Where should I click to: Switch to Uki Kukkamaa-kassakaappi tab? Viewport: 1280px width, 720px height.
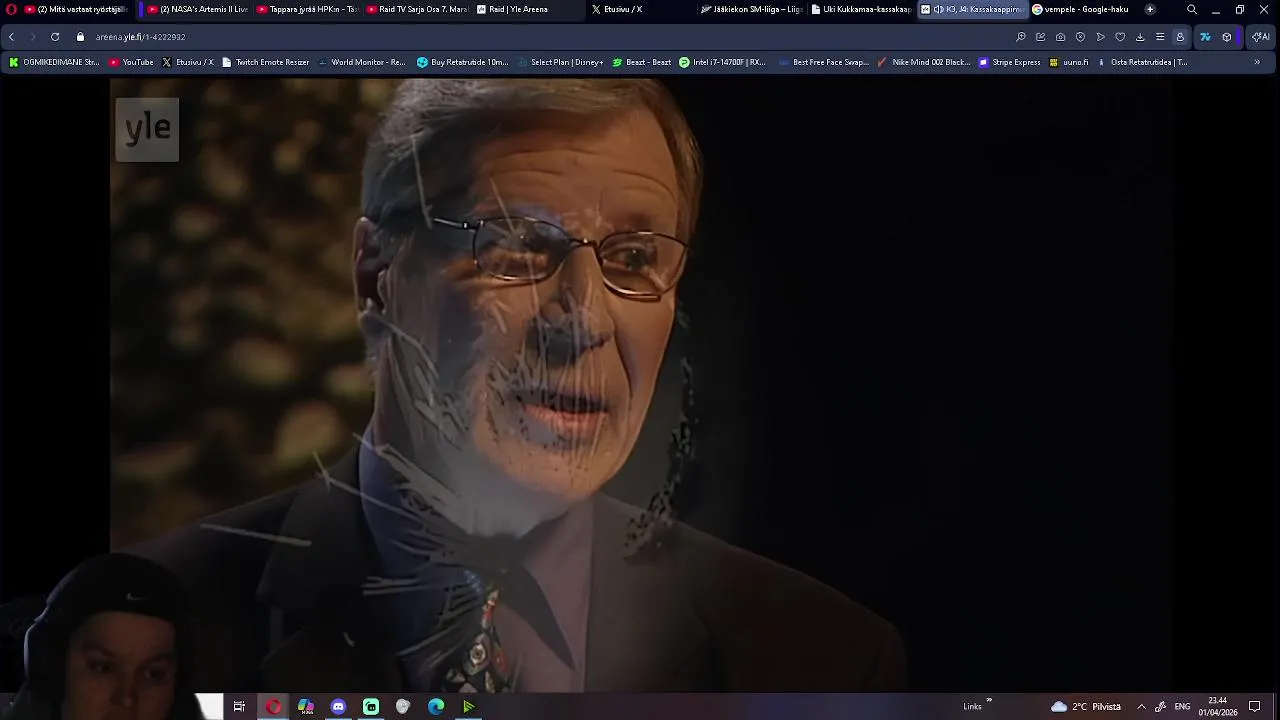tap(862, 9)
